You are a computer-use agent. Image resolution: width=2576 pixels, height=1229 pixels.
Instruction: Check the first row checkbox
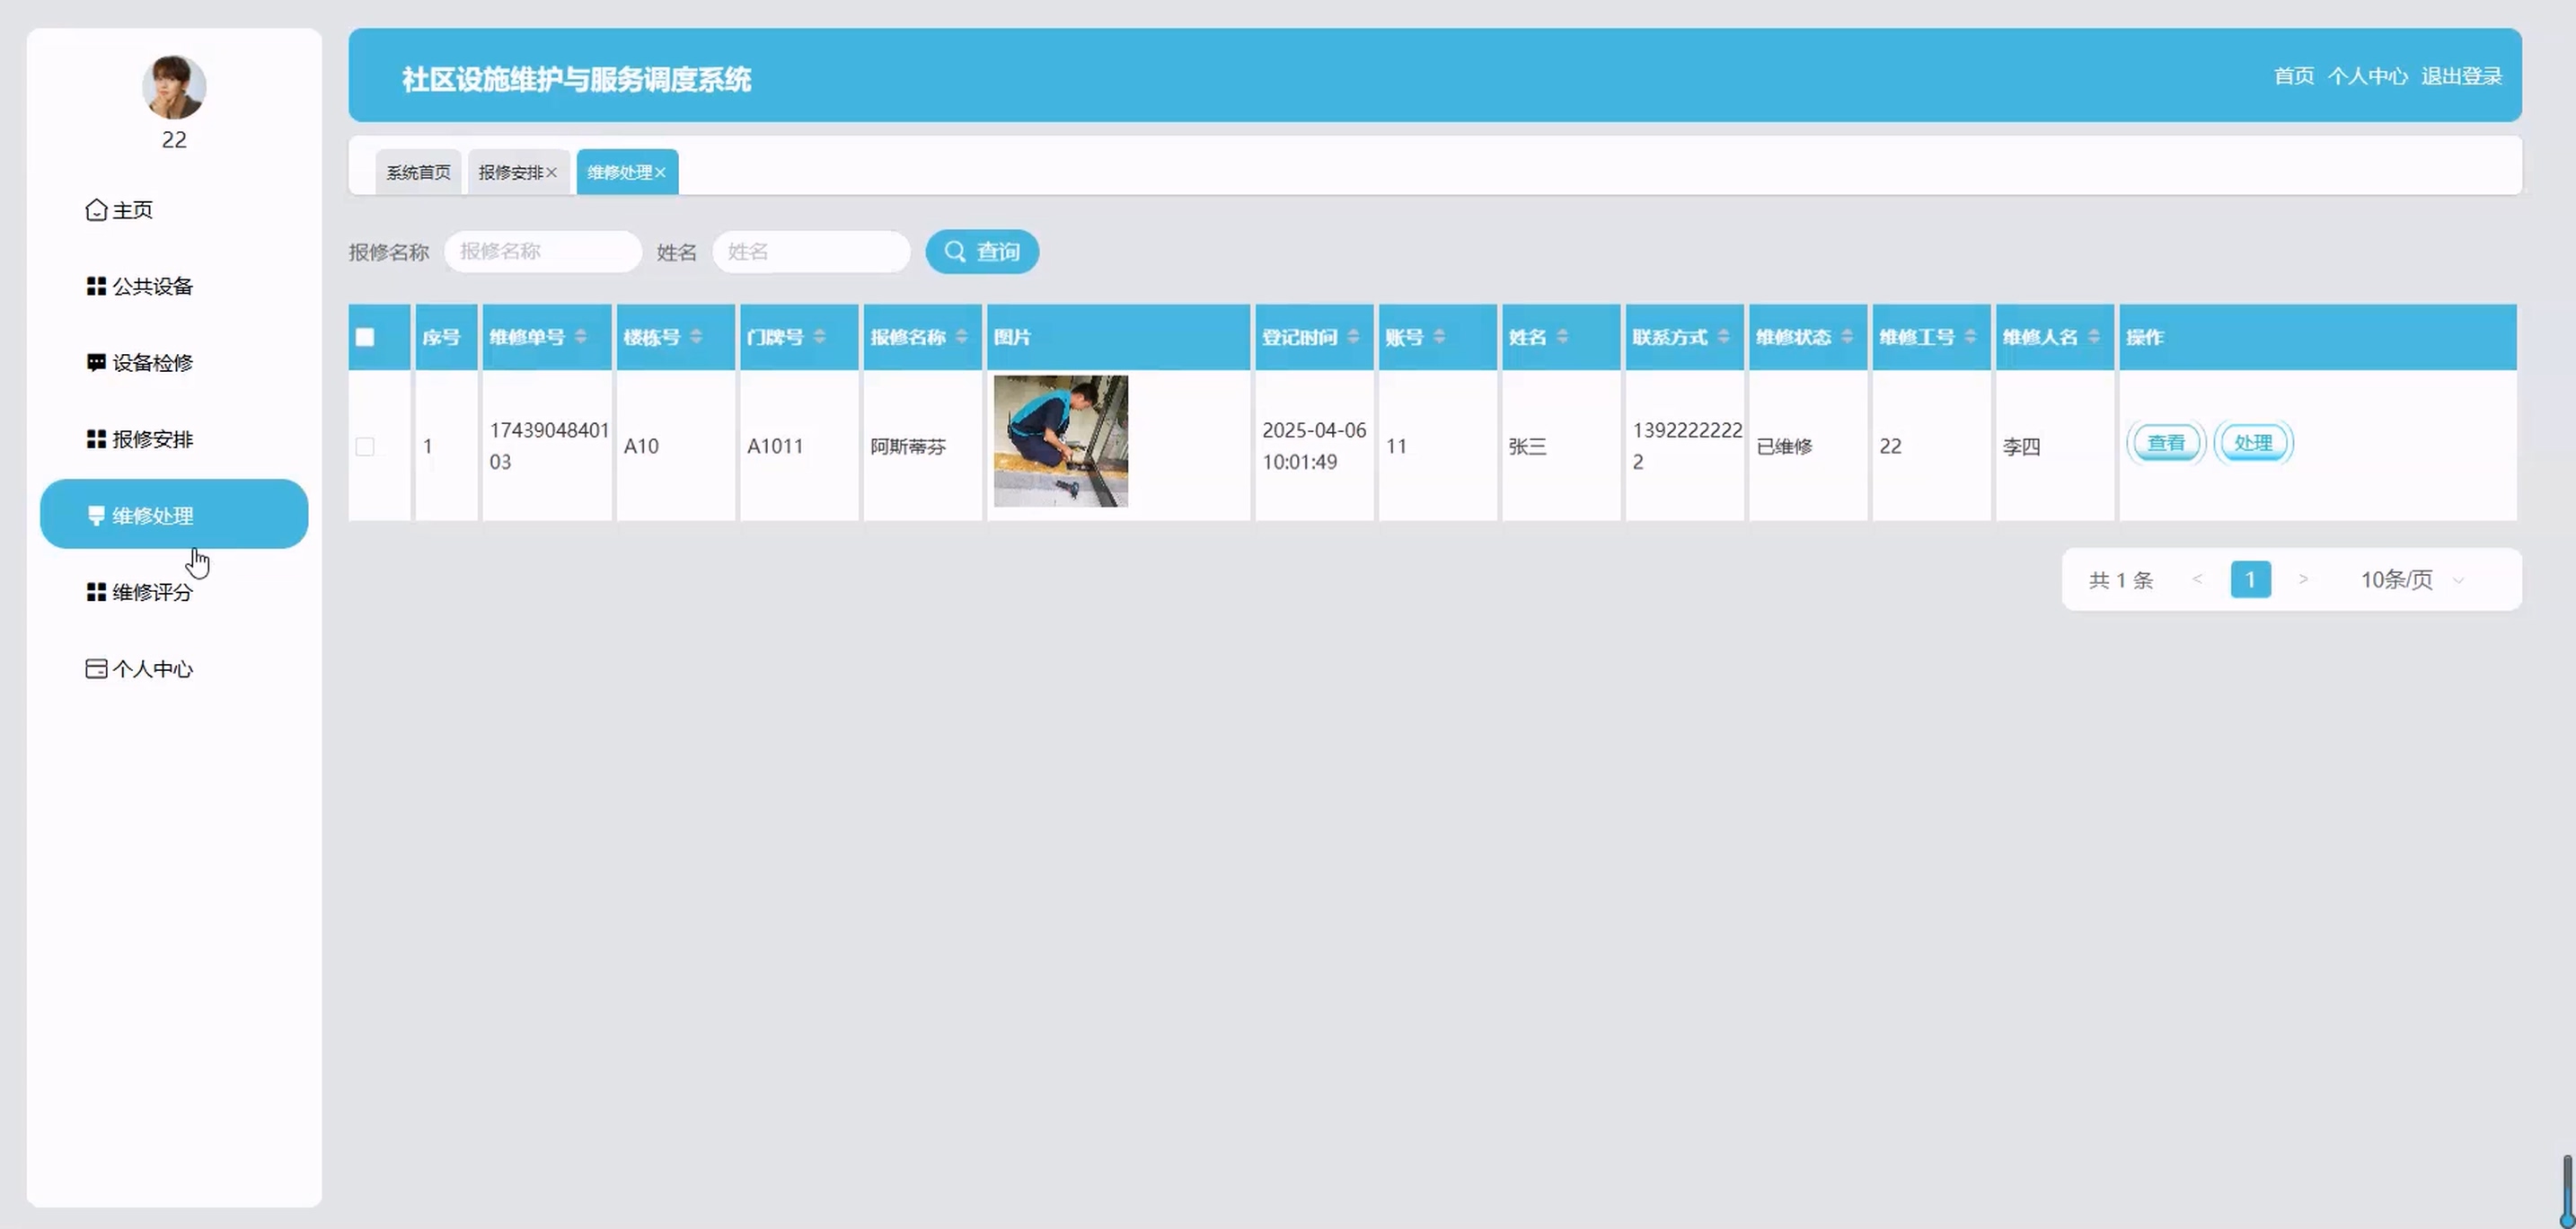click(365, 446)
